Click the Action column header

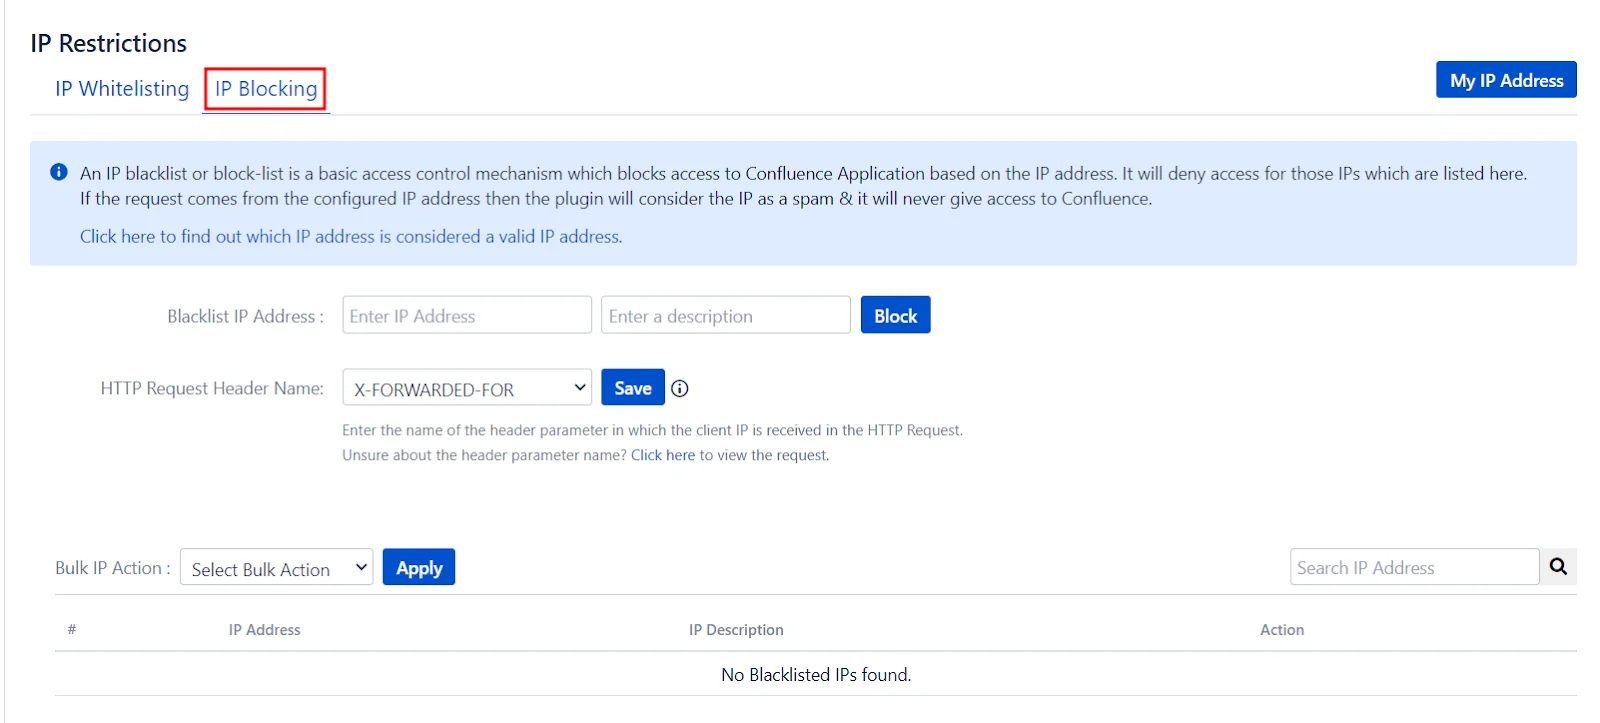1281,630
